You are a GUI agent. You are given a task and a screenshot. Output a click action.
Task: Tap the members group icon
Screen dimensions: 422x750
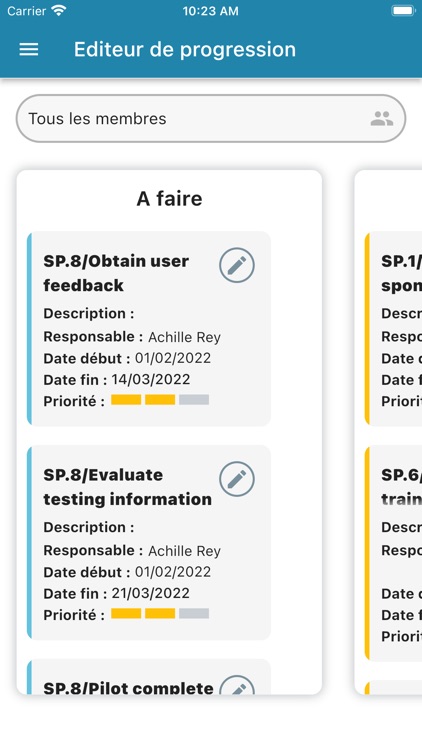coord(382,118)
